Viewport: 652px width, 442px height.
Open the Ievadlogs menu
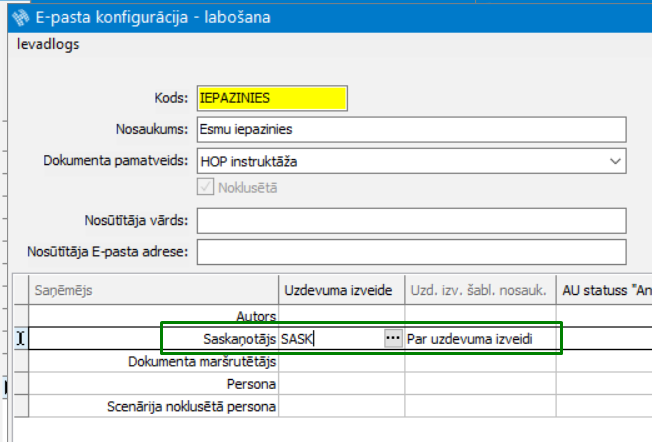point(48,44)
